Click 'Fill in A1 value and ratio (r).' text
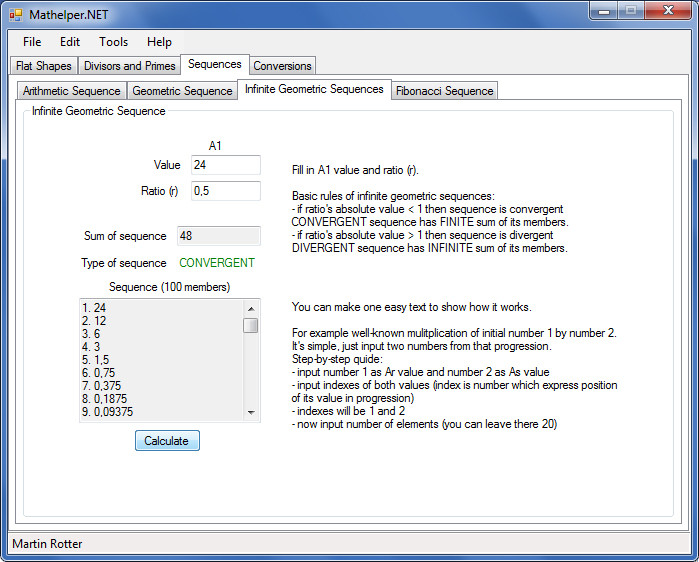The image size is (699, 562). [x=355, y=170]
